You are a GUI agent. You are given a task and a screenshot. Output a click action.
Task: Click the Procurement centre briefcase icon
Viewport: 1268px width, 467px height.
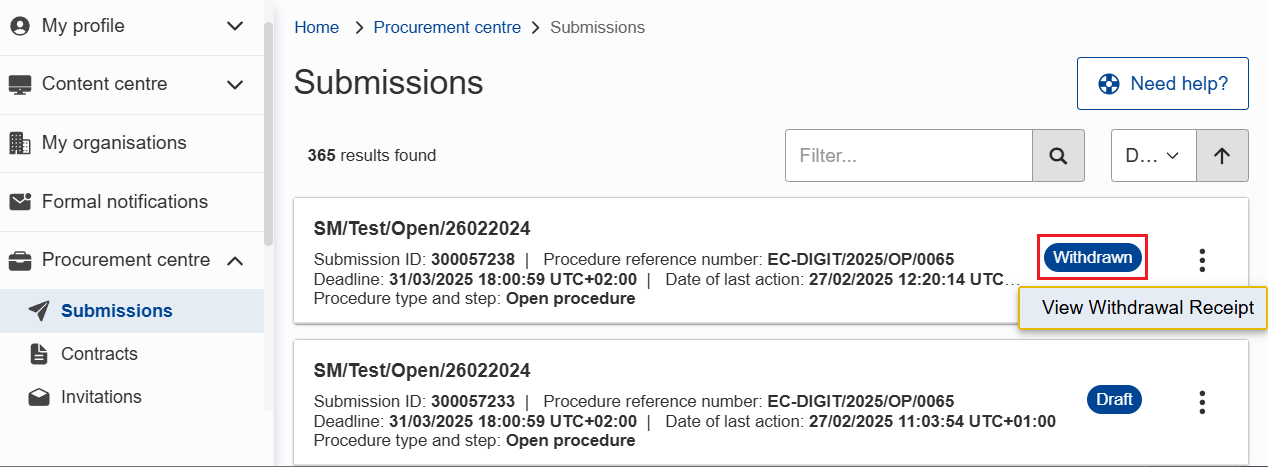click(x=20, y=261)
